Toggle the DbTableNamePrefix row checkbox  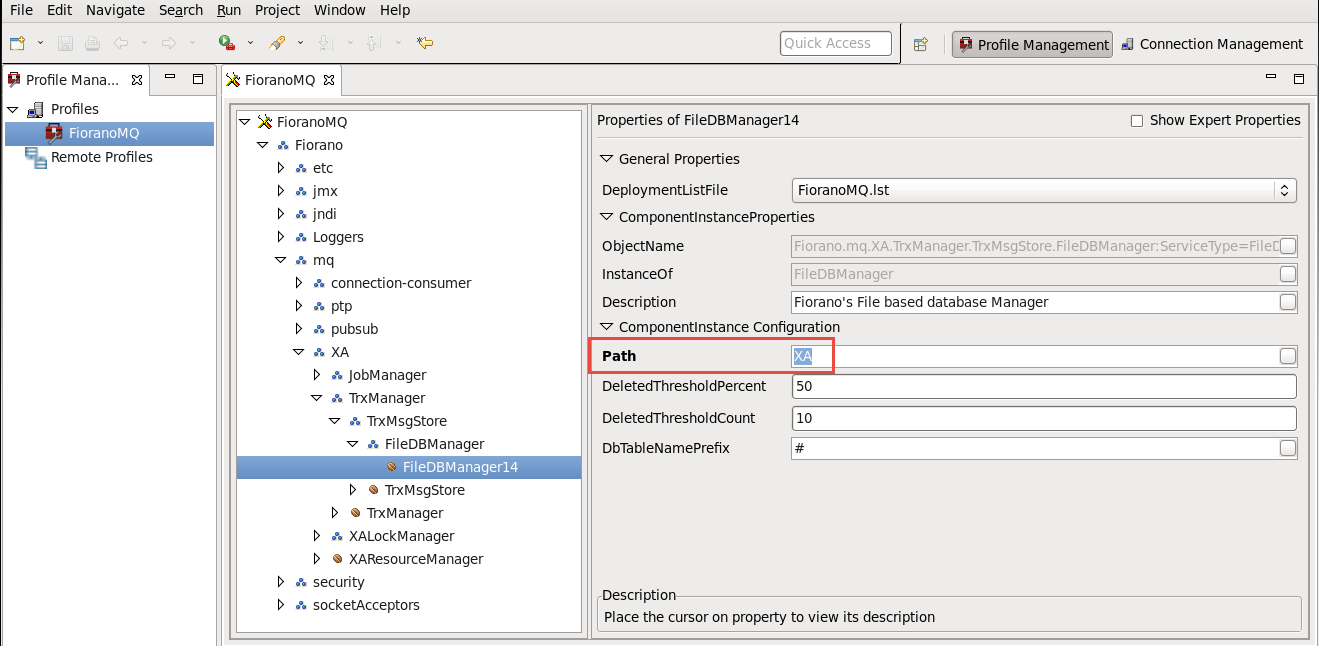click(x=1288, y=448)
